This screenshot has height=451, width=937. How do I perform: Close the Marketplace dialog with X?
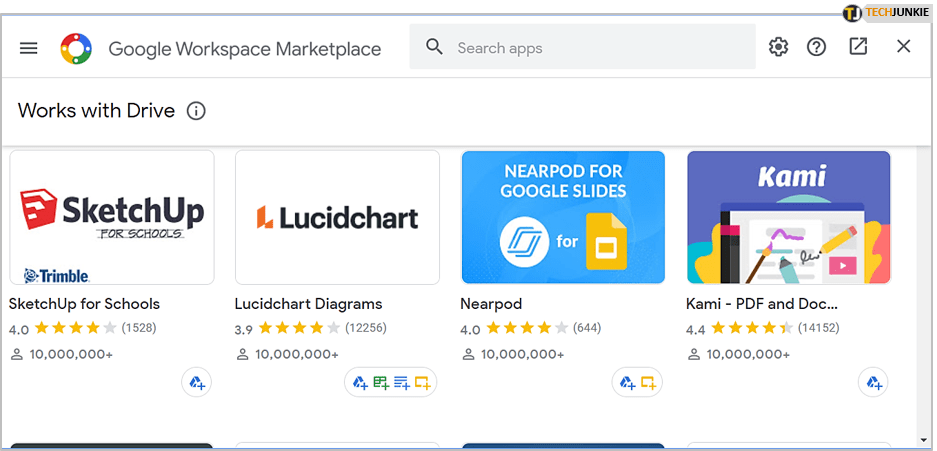pyautogui.click(x=903, y=47)
